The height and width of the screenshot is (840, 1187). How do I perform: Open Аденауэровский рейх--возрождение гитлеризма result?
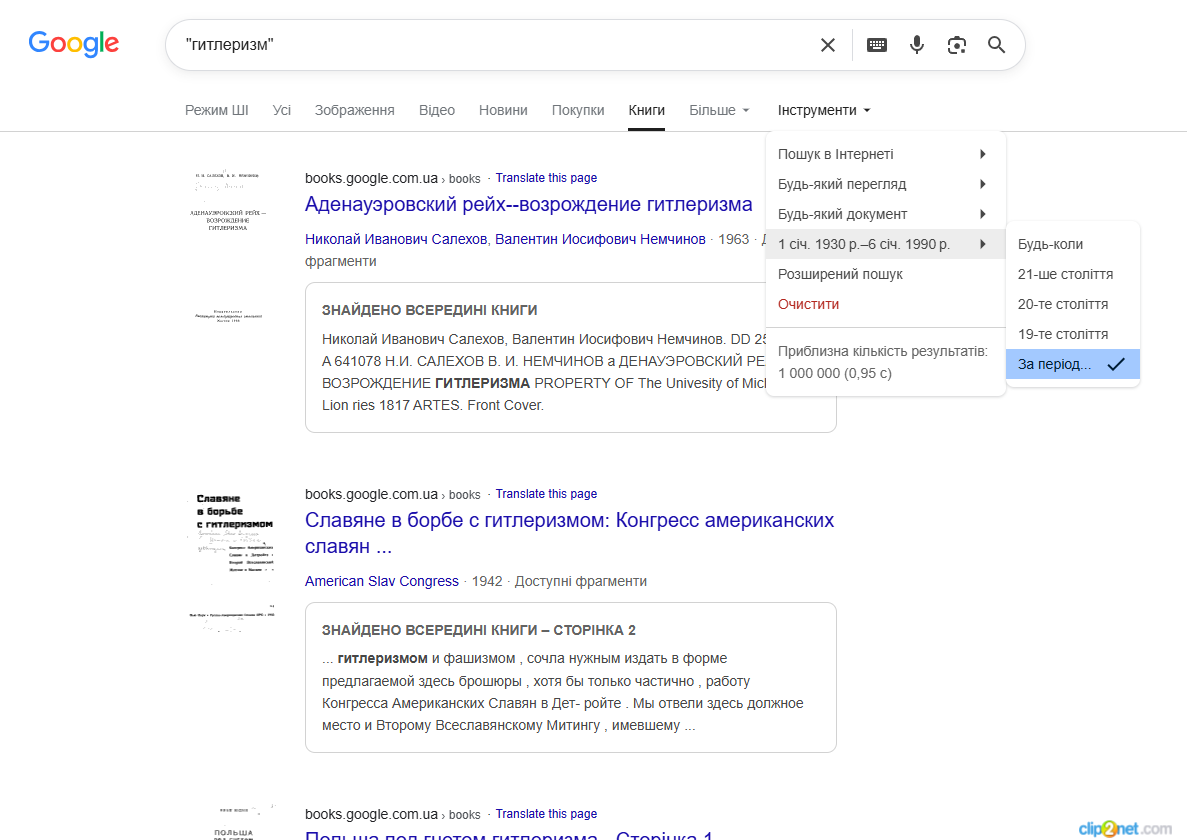click(x=528, y=204)
